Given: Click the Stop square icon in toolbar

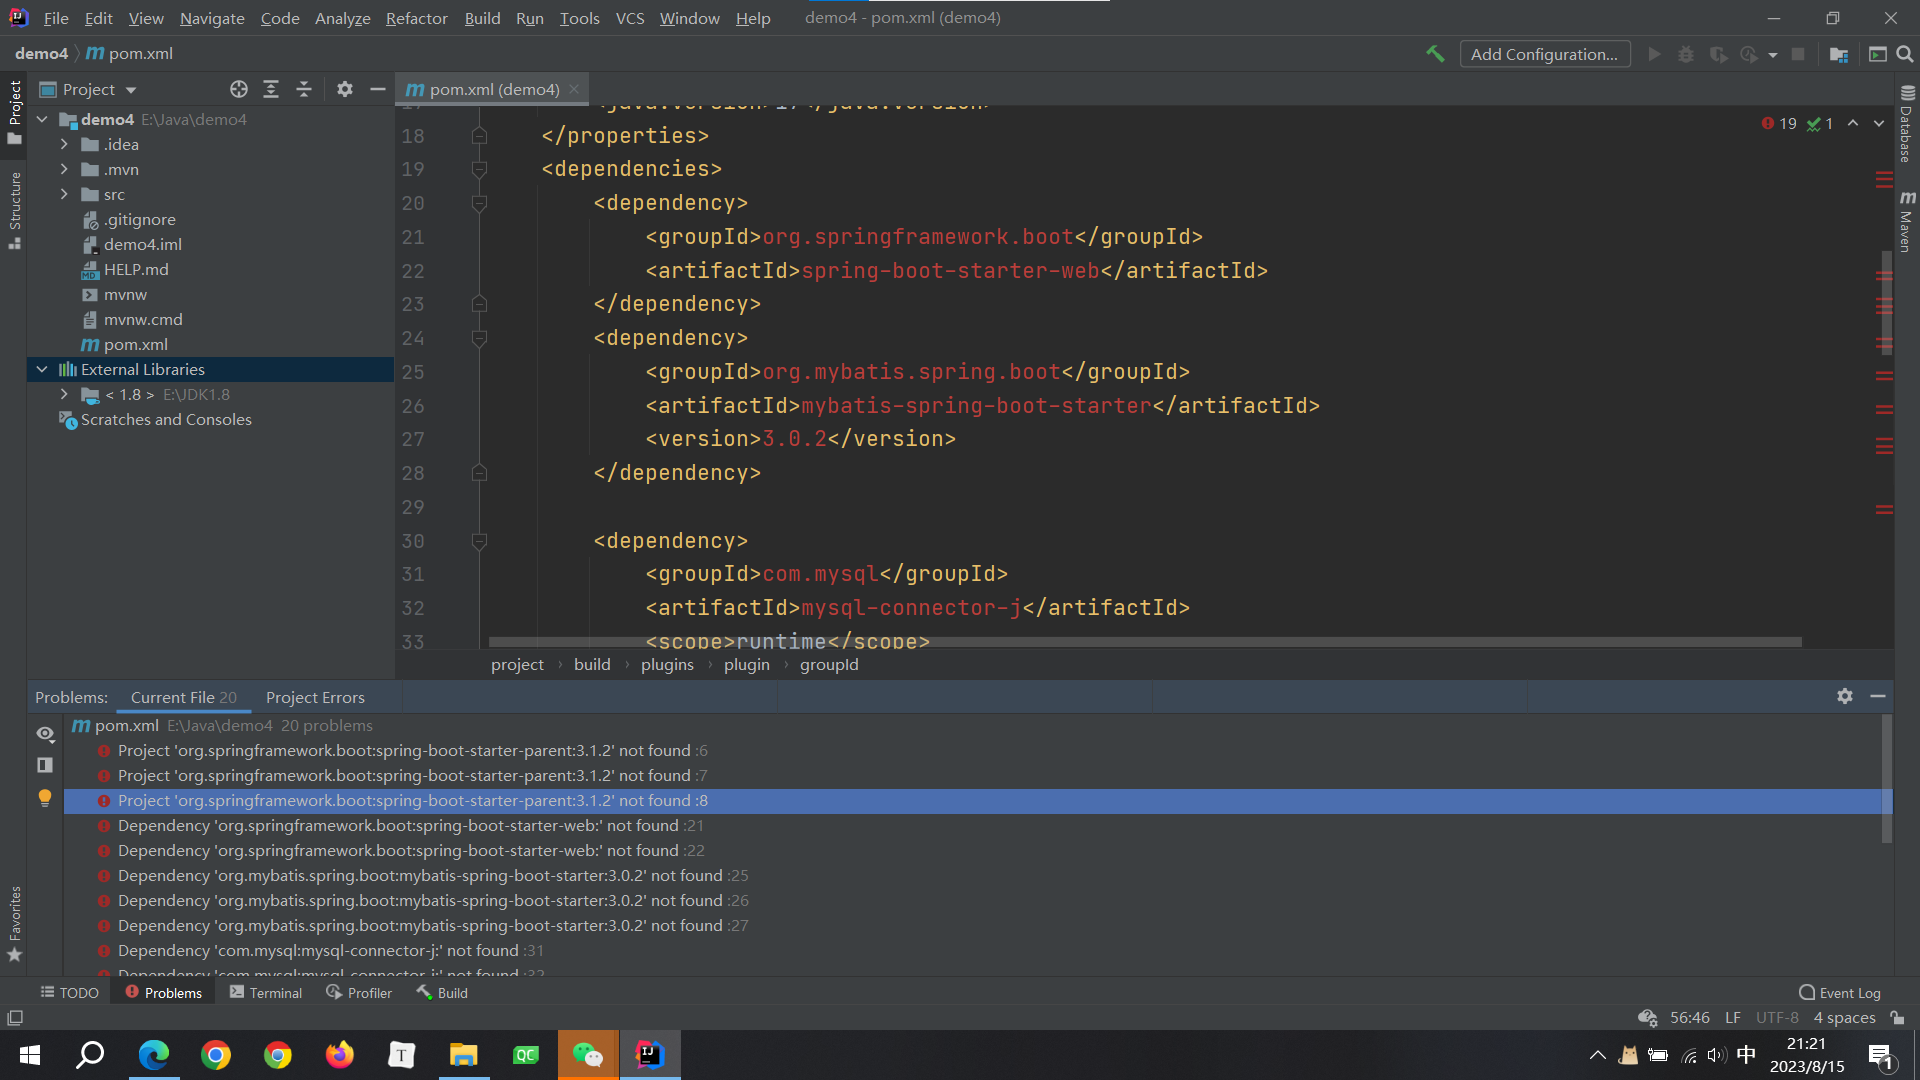Looking at the screenshot, I should point(1798,54).
